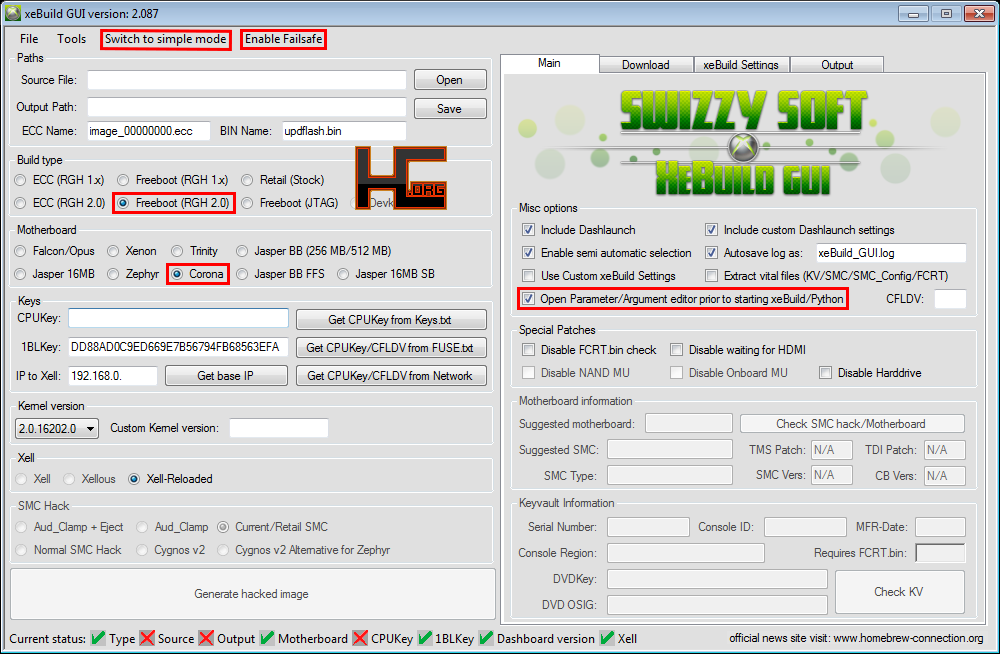The width and height of the screenshot is (1000, 654).
Task: Tick Disable FCRT.bin check checkbox
Action: tap(528, 350)
